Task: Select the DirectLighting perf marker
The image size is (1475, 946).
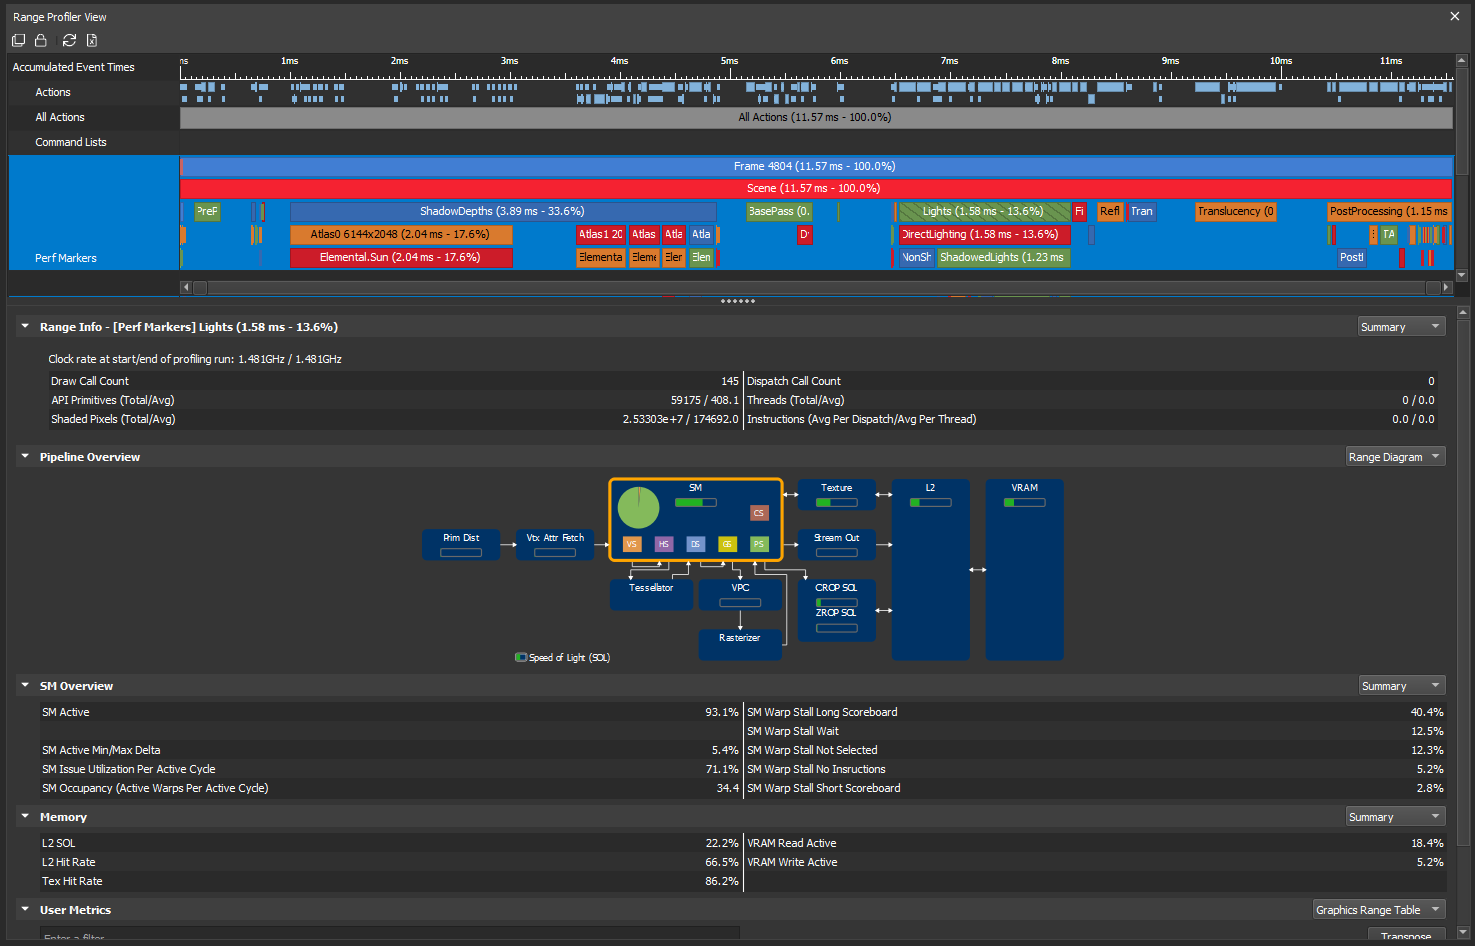Action: coord(985,234)
